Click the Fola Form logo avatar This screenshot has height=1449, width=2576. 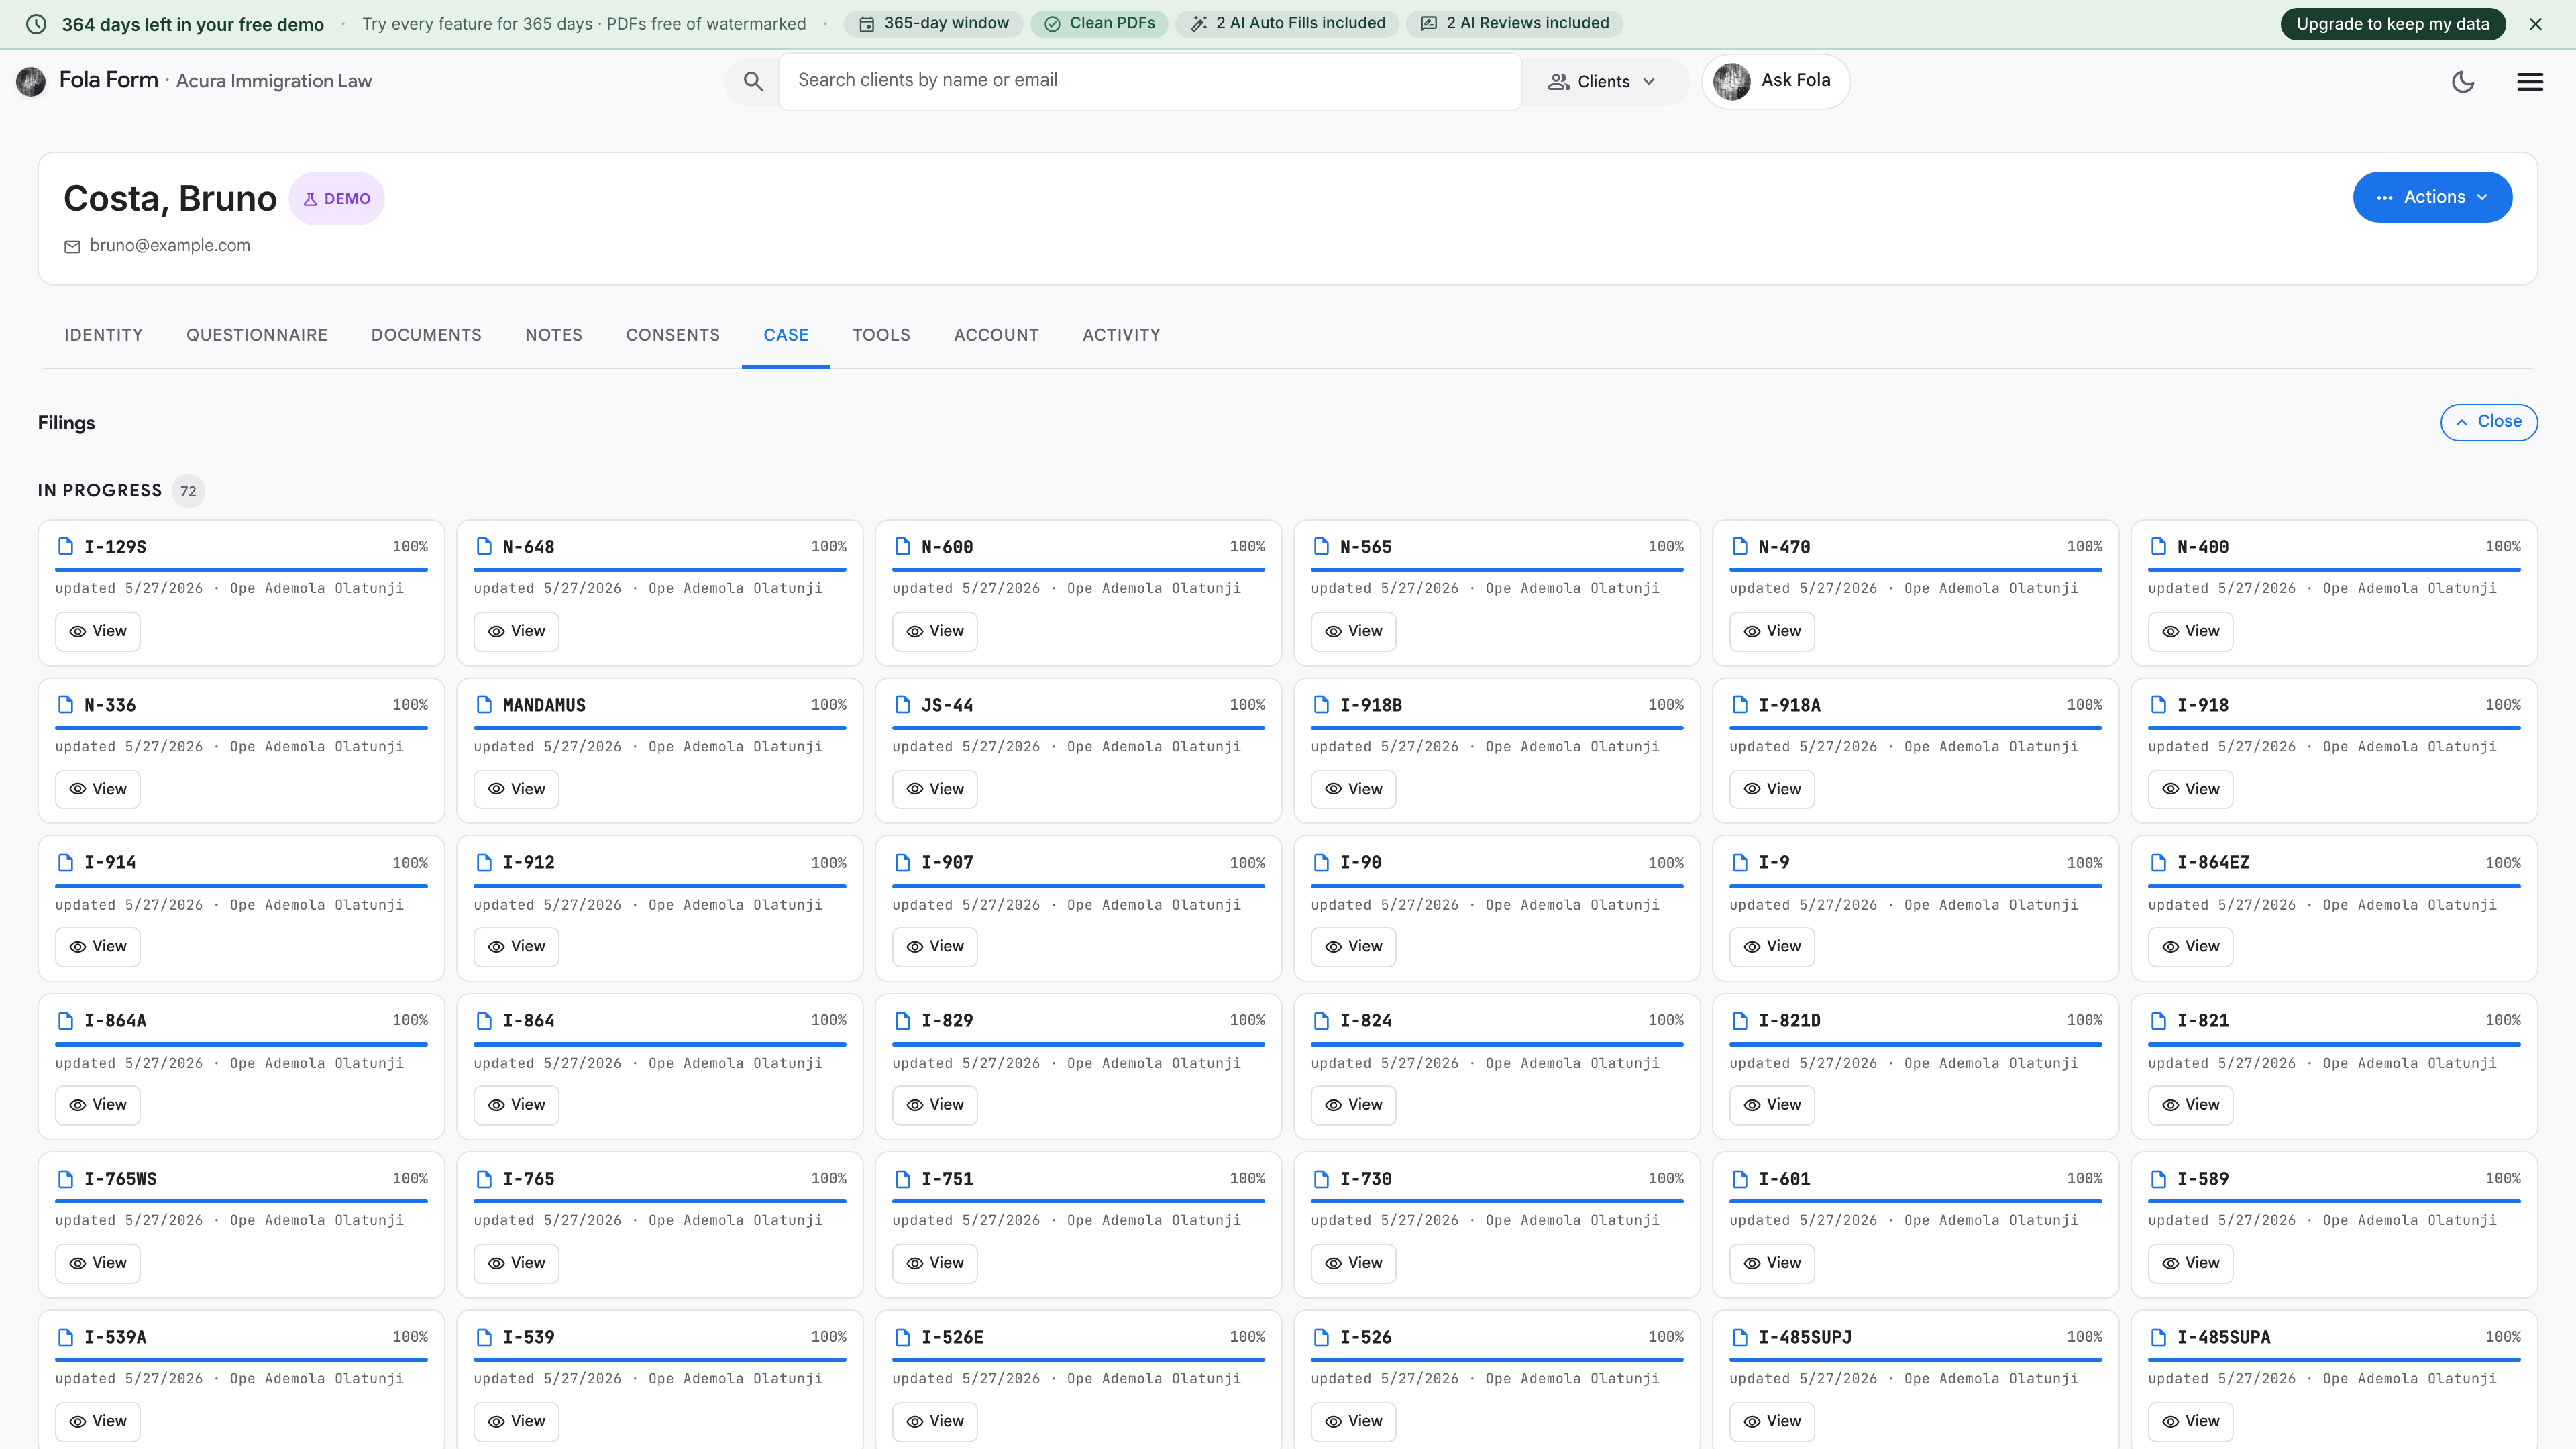pos(31,81)
